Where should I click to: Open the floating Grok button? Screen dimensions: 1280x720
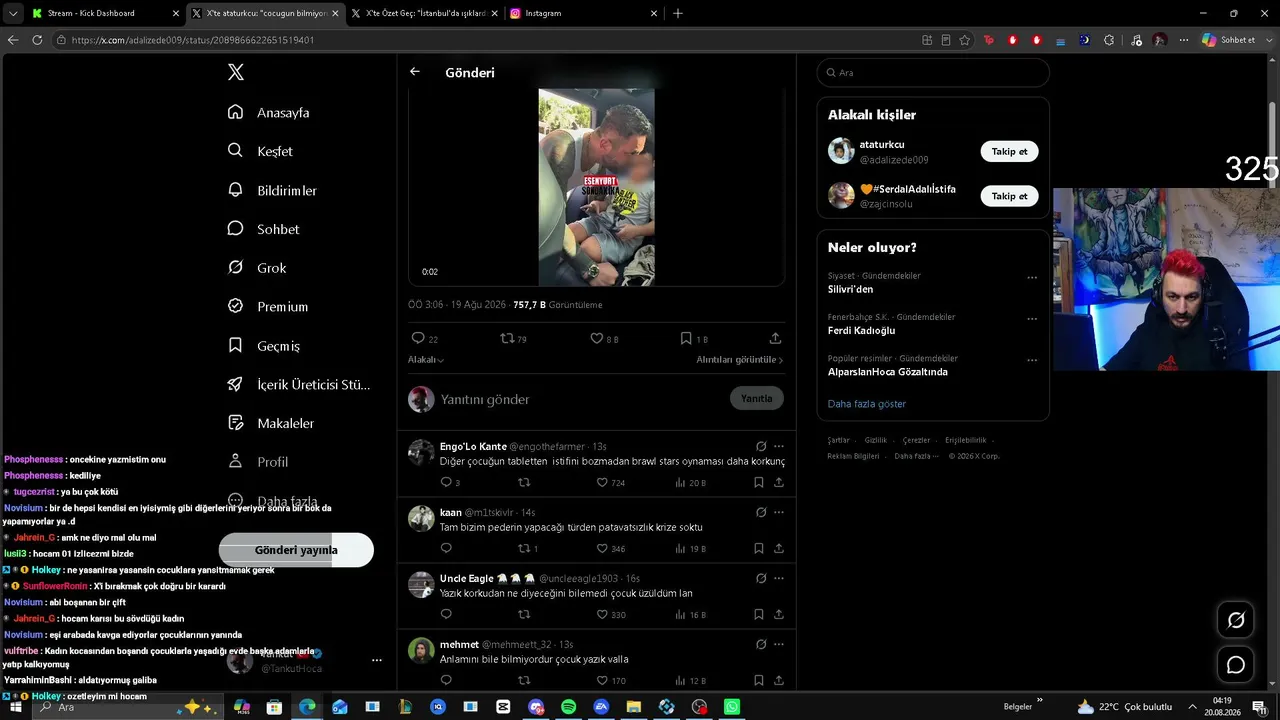coord(1236,620)
